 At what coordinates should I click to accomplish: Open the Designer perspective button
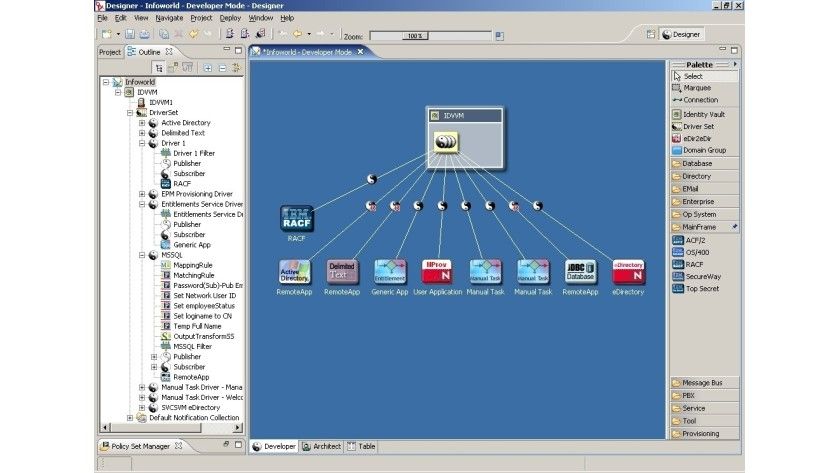click(x=681, y=34)
